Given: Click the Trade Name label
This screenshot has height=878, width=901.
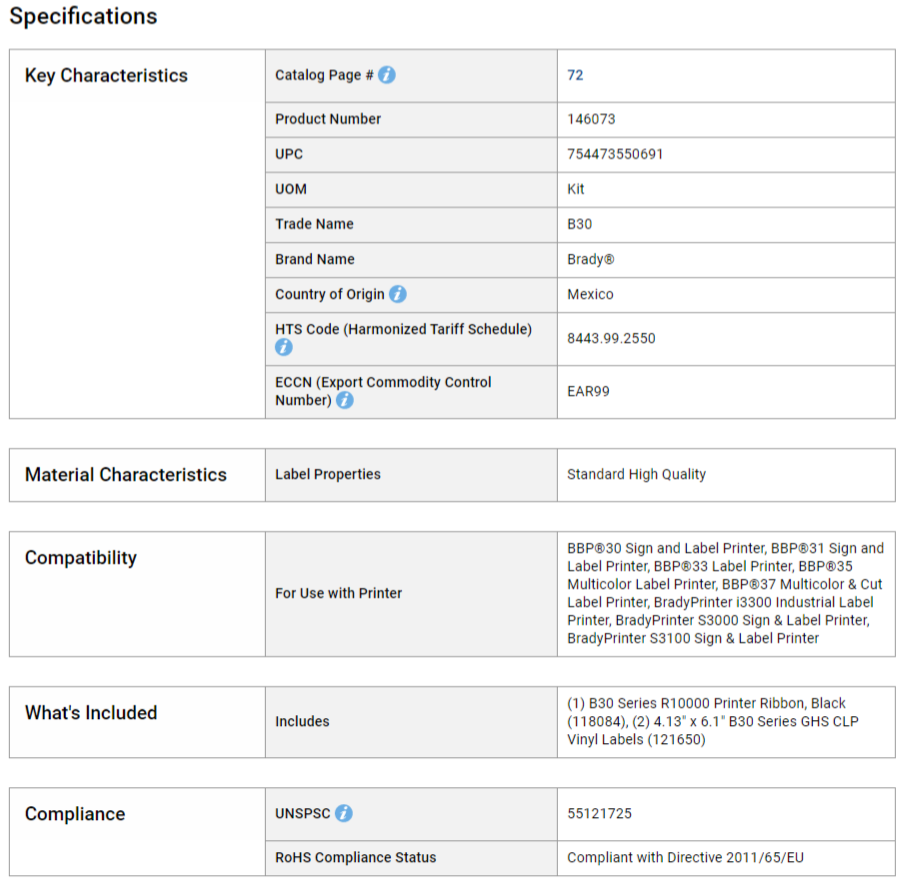Looking at the screenshot, I should coord(314,224).
